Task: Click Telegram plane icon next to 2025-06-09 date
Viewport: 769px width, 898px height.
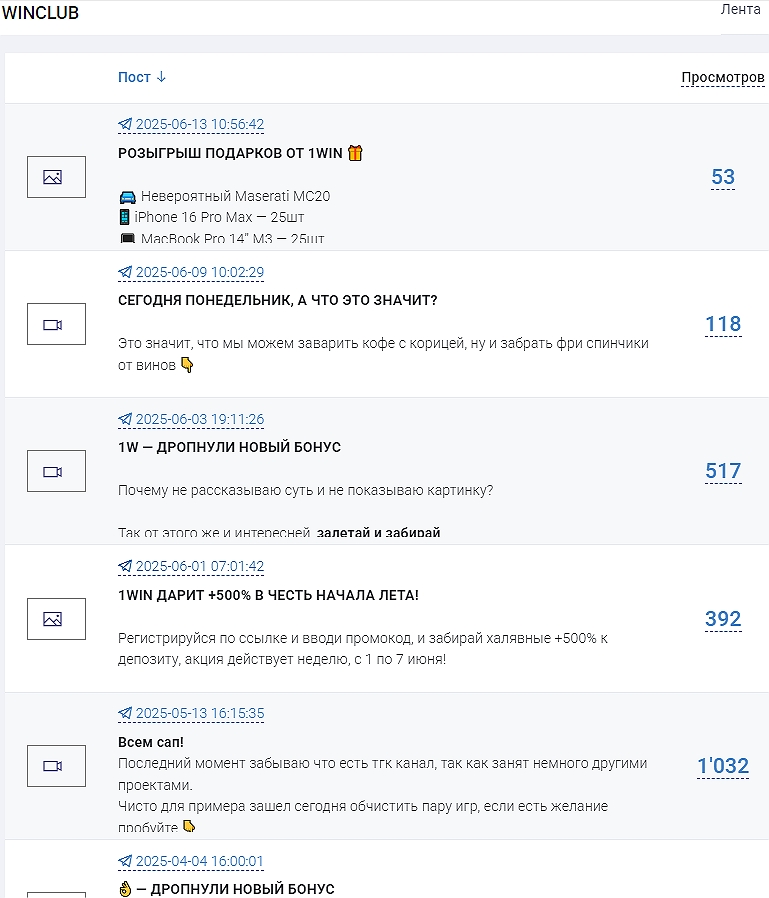Action: [x=125, y=272]
